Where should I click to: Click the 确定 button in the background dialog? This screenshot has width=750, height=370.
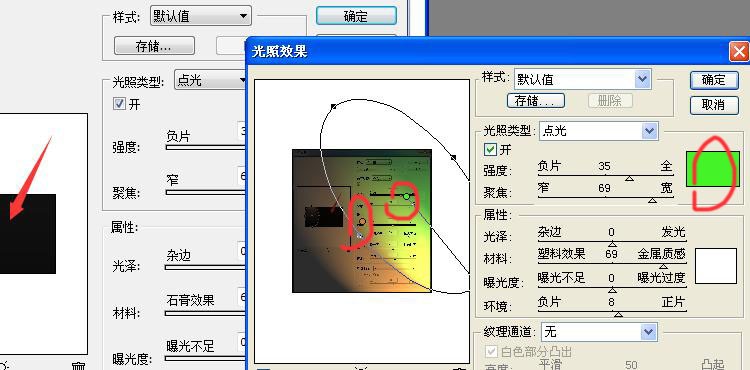(x=356, y=16)
